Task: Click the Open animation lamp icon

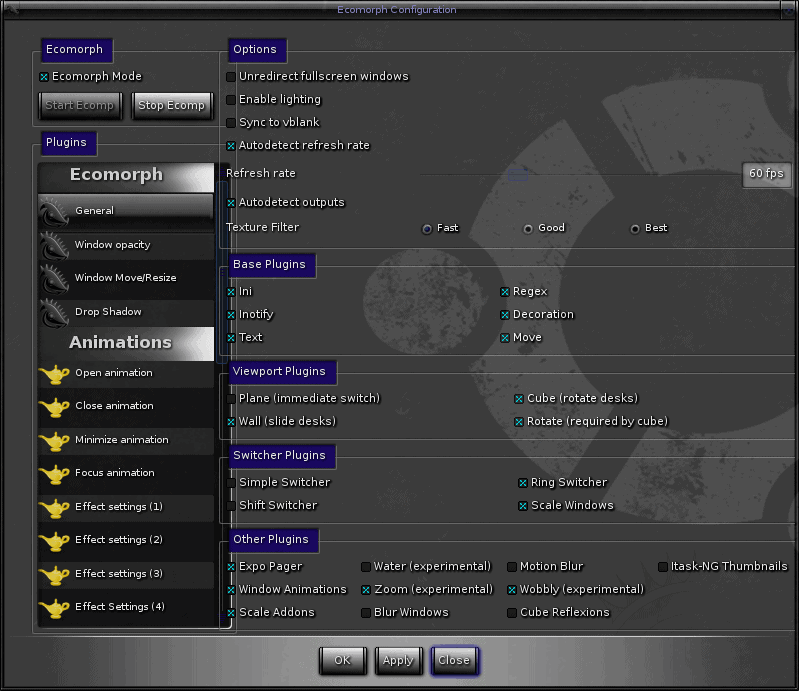Action: 54,374
